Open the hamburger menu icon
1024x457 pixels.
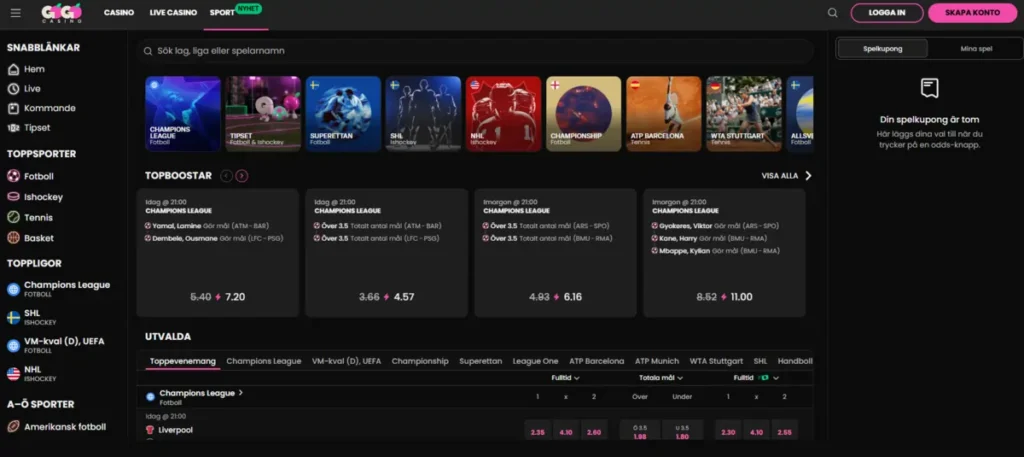click(x=16, y=13)
